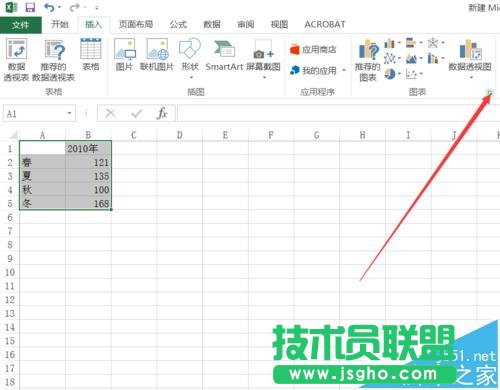
Task: Switch to the 开始 Home tab
Action: pyautogui.click(x=60, y=24)
